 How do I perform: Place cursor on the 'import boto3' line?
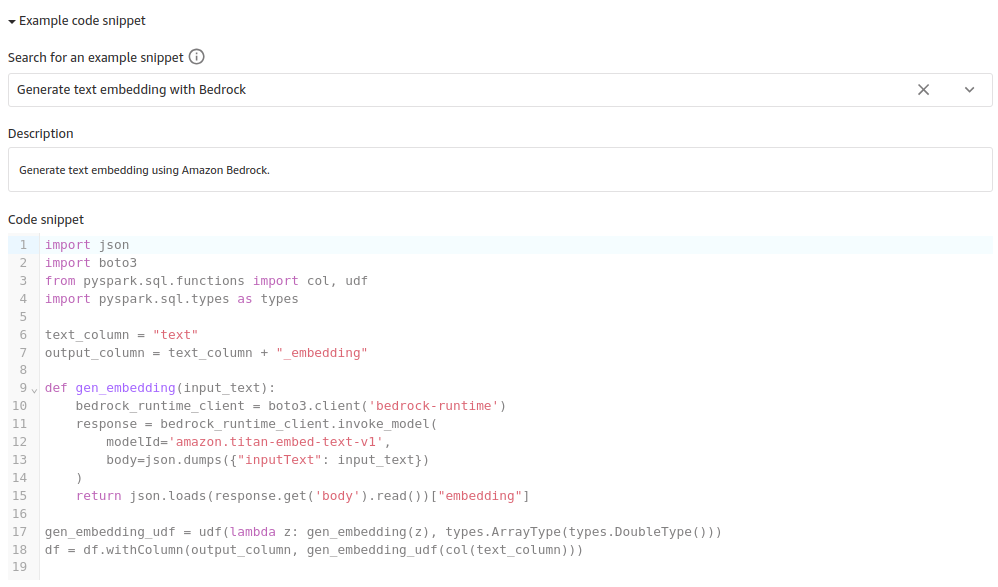point(91,263)
